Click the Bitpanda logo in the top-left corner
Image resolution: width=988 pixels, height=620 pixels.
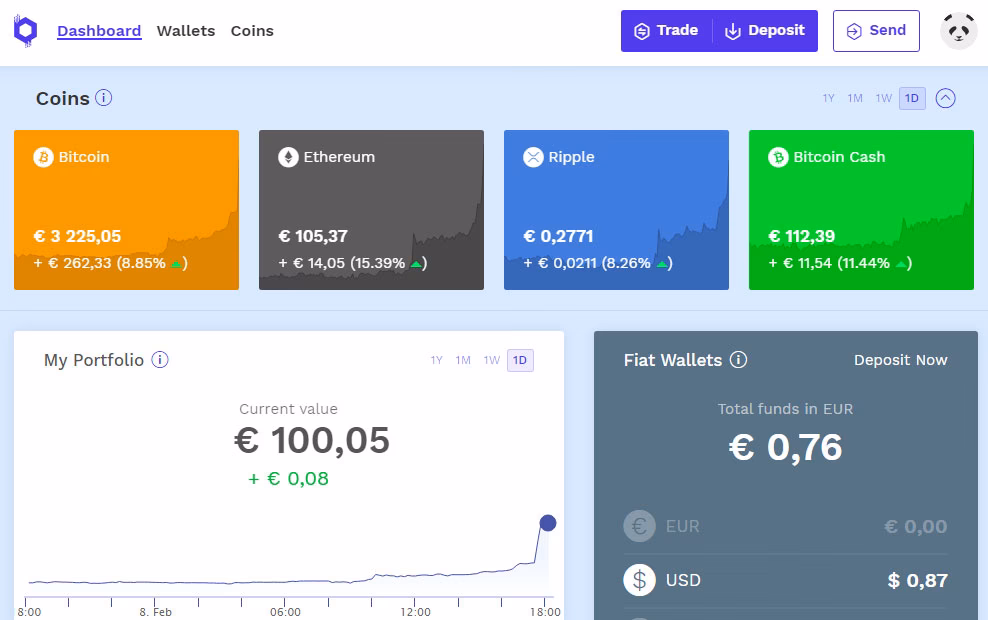[x=25, y=30]
